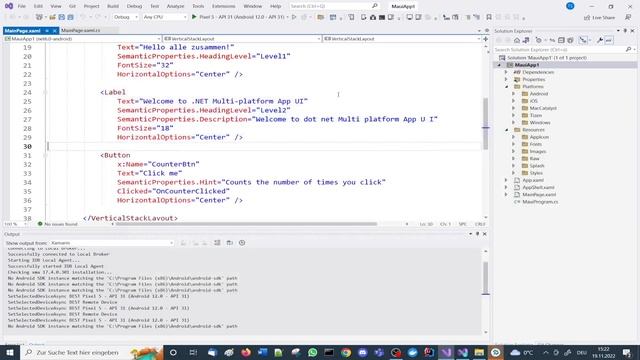Click Collapse All icon in Solution Explorer
Image resolution: width=640 pixels, height=360 pixels.
pyautogui.click(x=561, y=40)
